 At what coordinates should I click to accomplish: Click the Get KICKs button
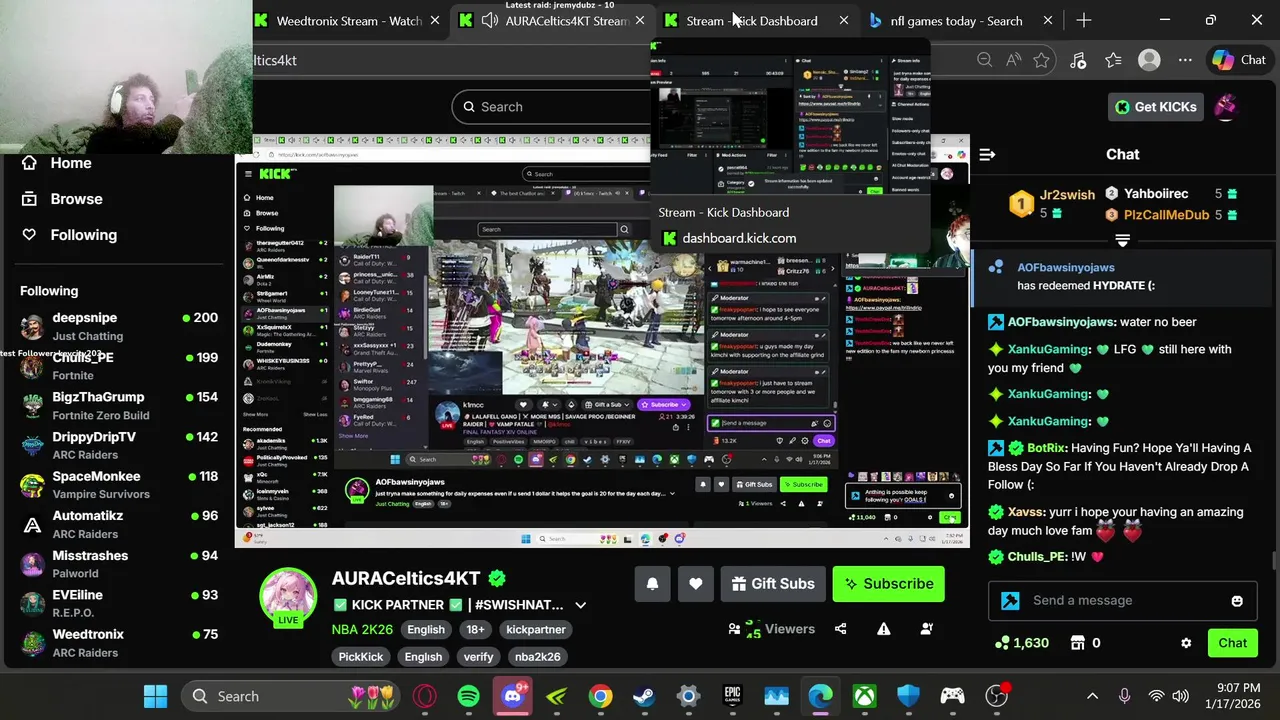point(1156,107)
